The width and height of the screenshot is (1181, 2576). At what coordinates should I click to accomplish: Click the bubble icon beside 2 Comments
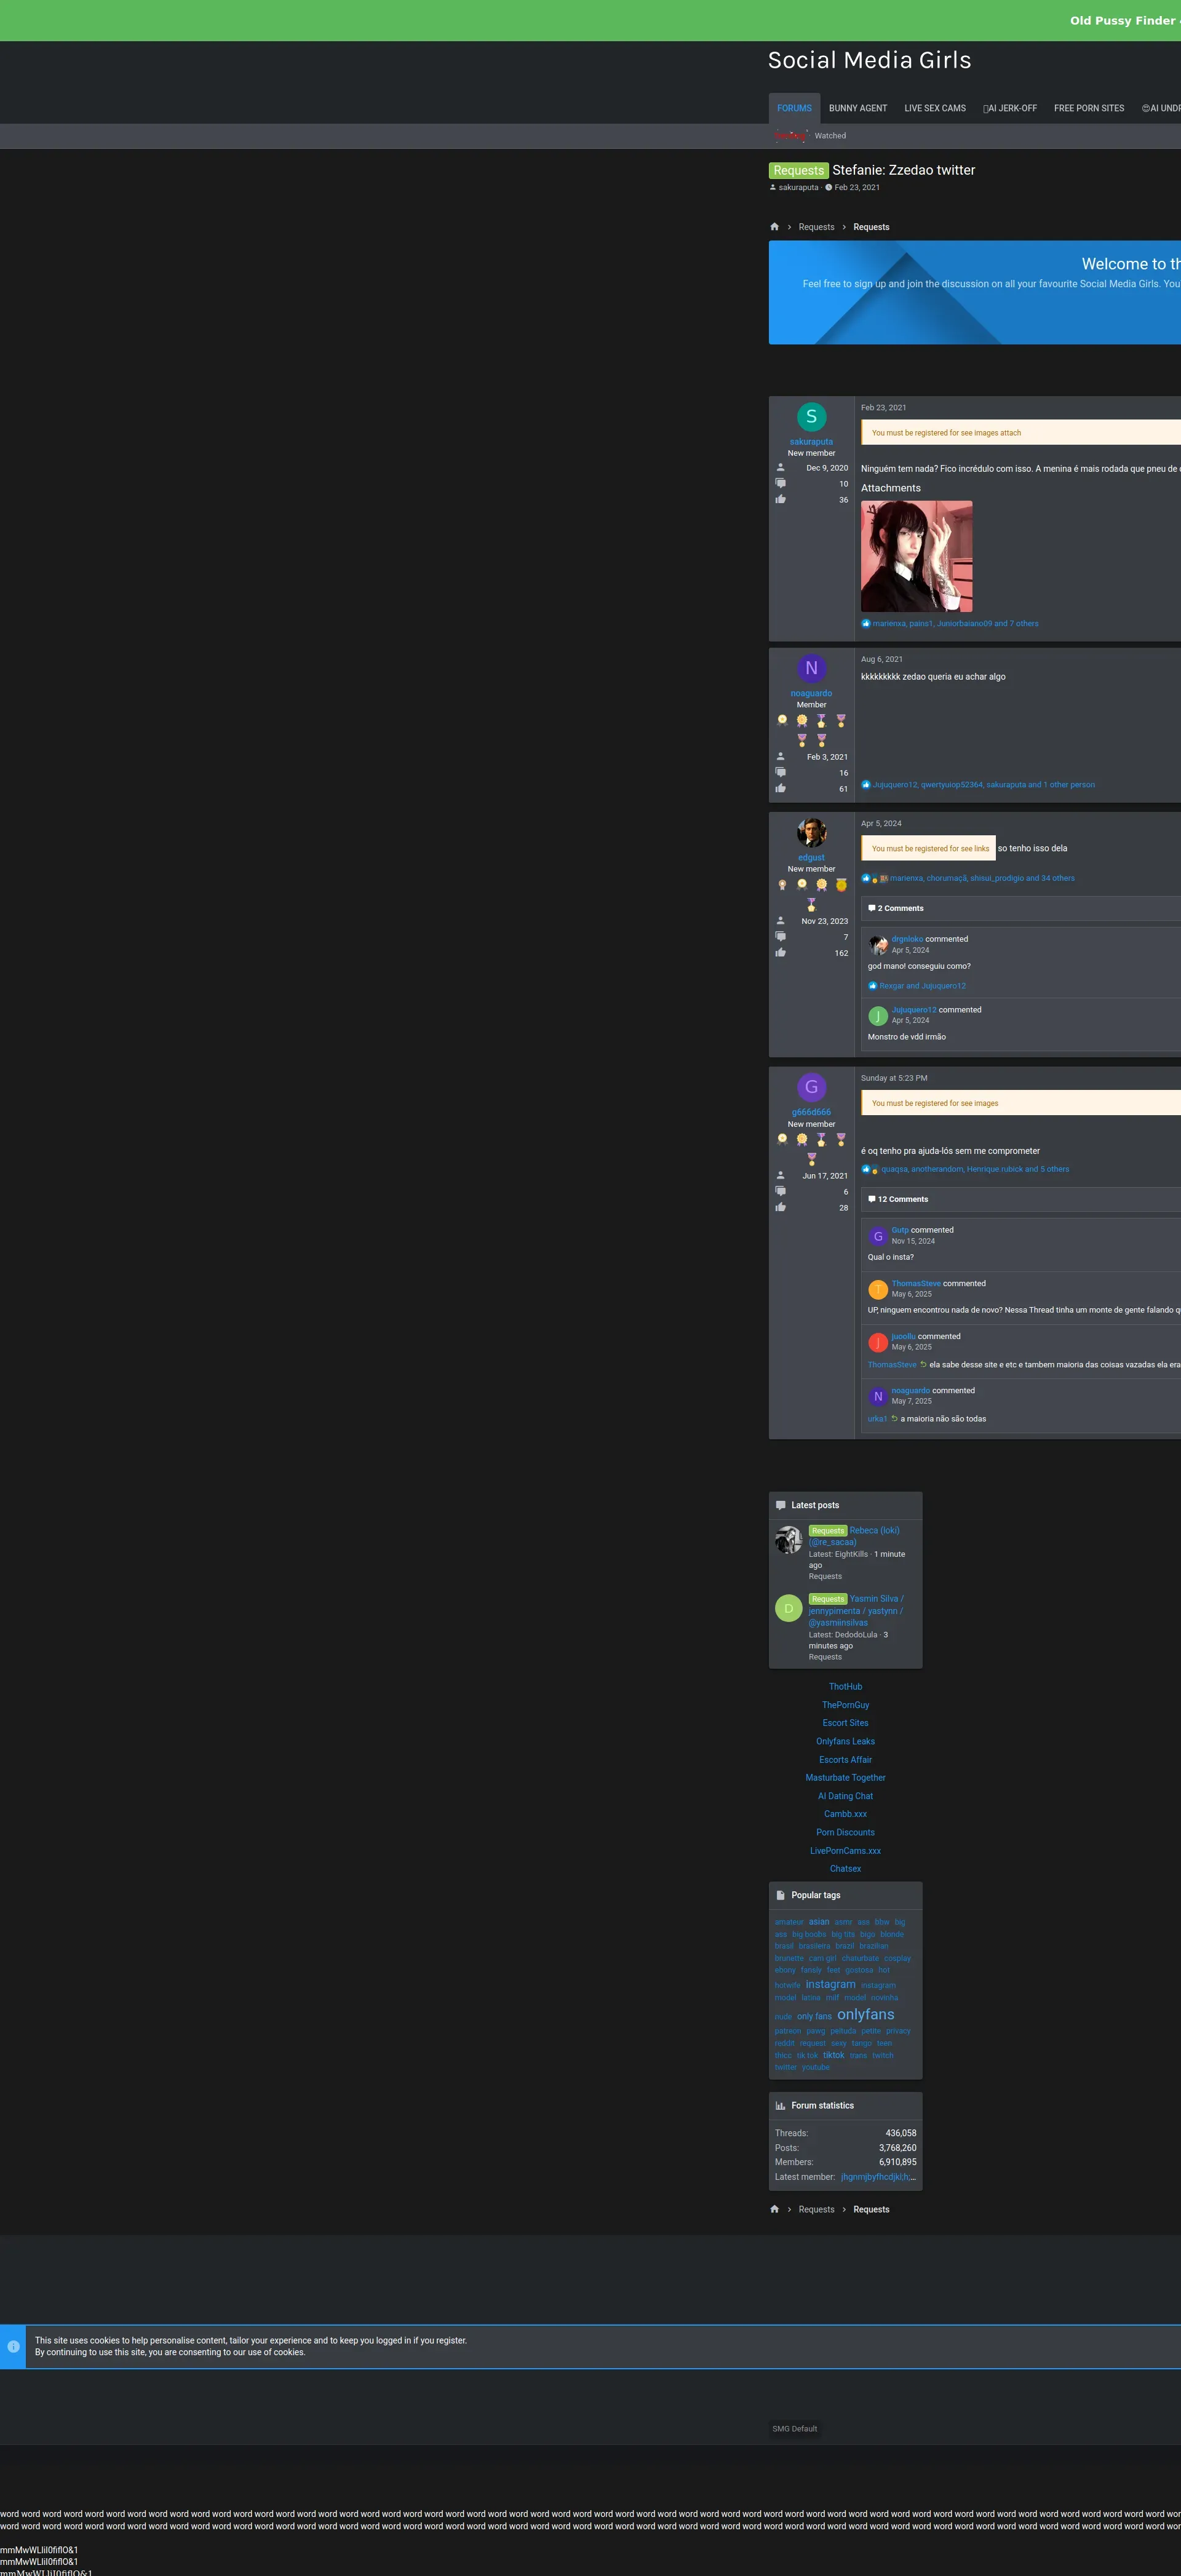872,908
